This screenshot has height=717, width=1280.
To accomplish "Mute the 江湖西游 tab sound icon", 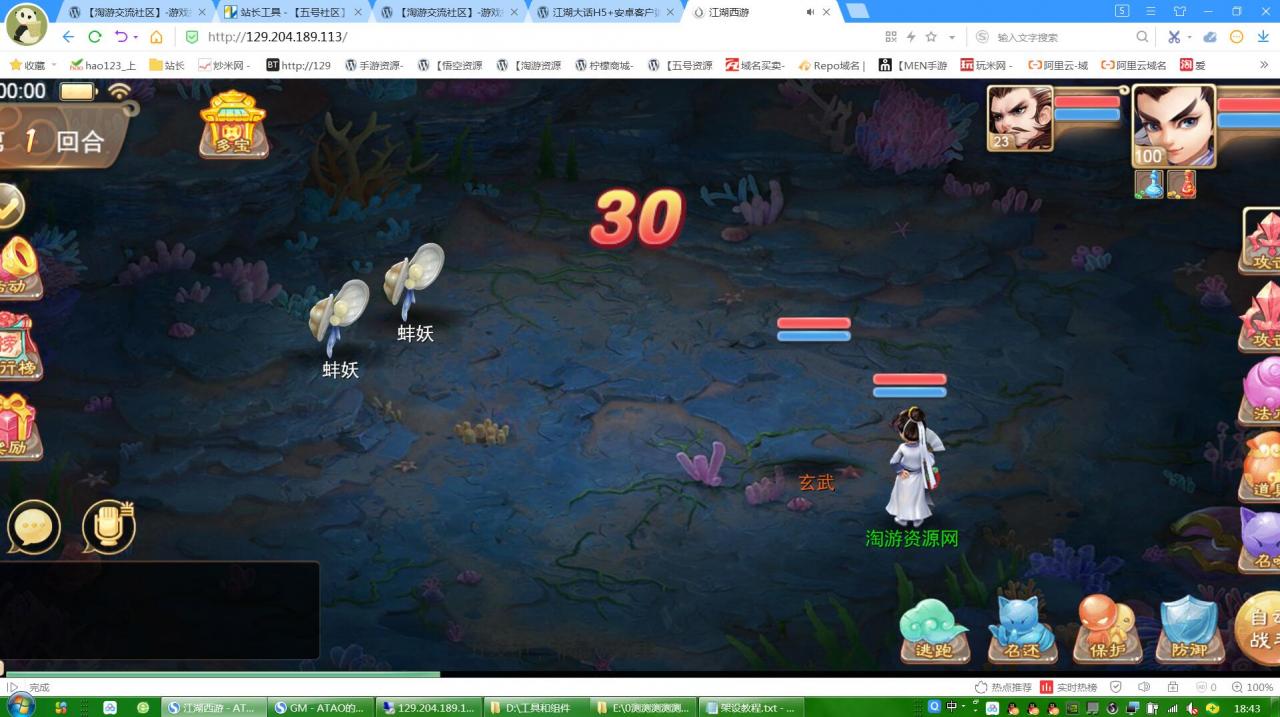I will (810, 12).
